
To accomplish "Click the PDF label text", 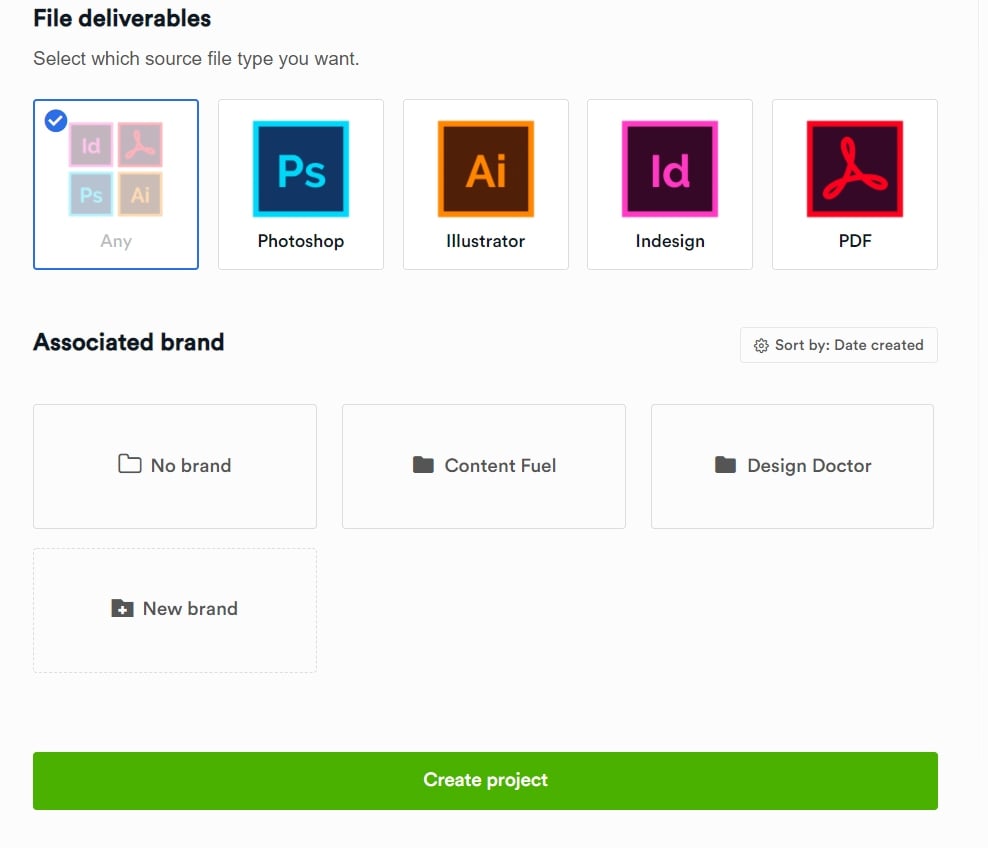I will (855, 241).
